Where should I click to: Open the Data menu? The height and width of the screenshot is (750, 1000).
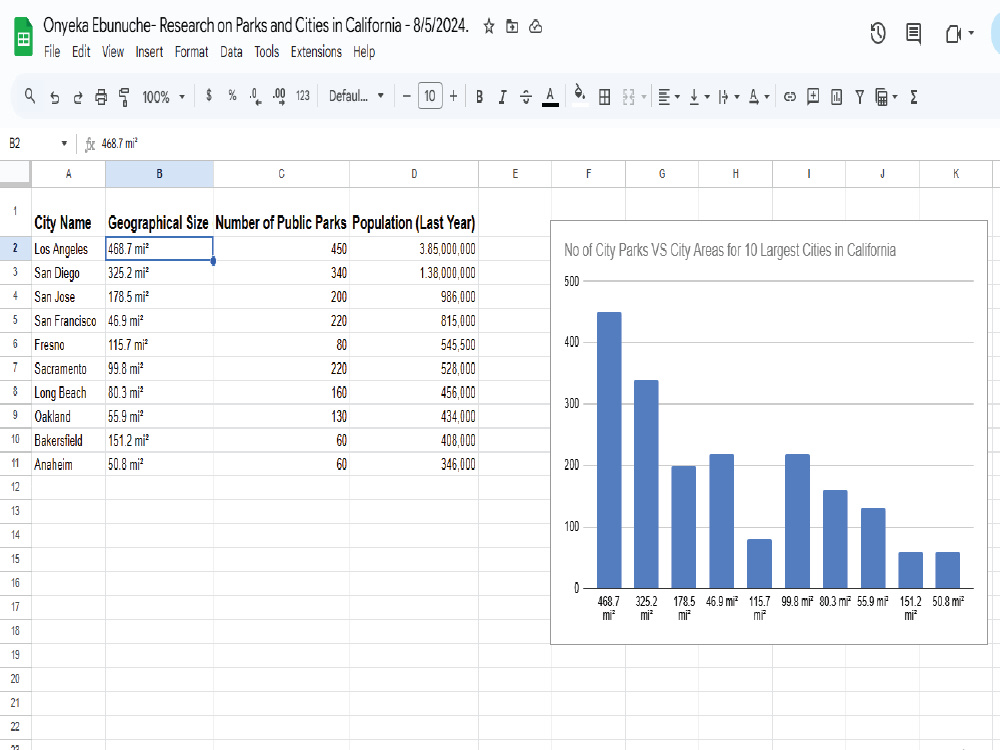coord(231,52)
